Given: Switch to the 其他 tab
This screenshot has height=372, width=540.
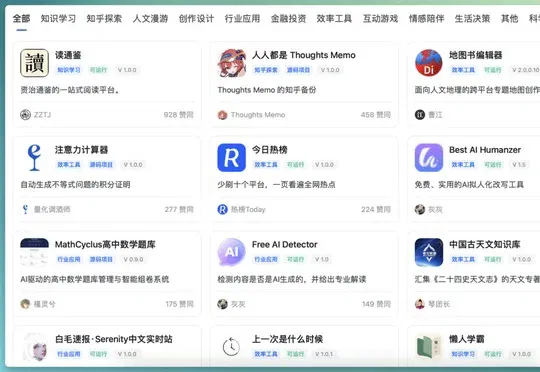Looking at the screenshot, I should pyautogui.click(x=509, y=19).
